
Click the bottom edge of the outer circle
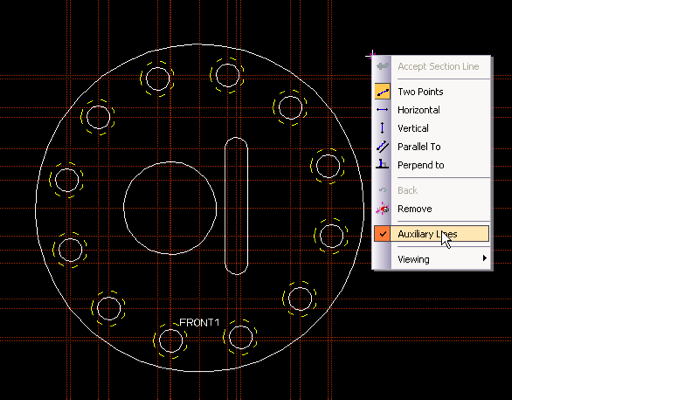(200, 371)
